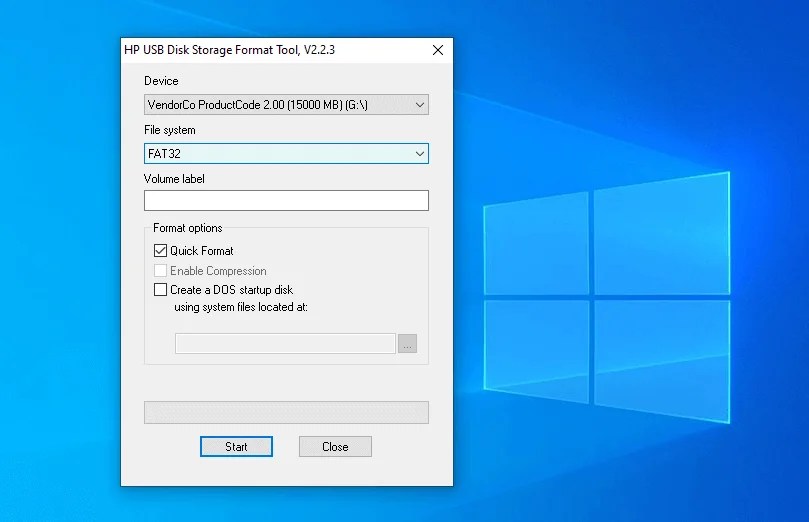Close the format tool with the X icon

pyautogui.click(x=438, y=50)
